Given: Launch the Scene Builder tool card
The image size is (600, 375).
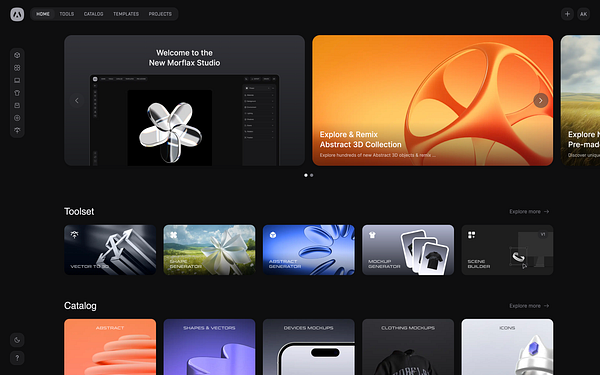Looking at the screenshot, I should [507, 250].
